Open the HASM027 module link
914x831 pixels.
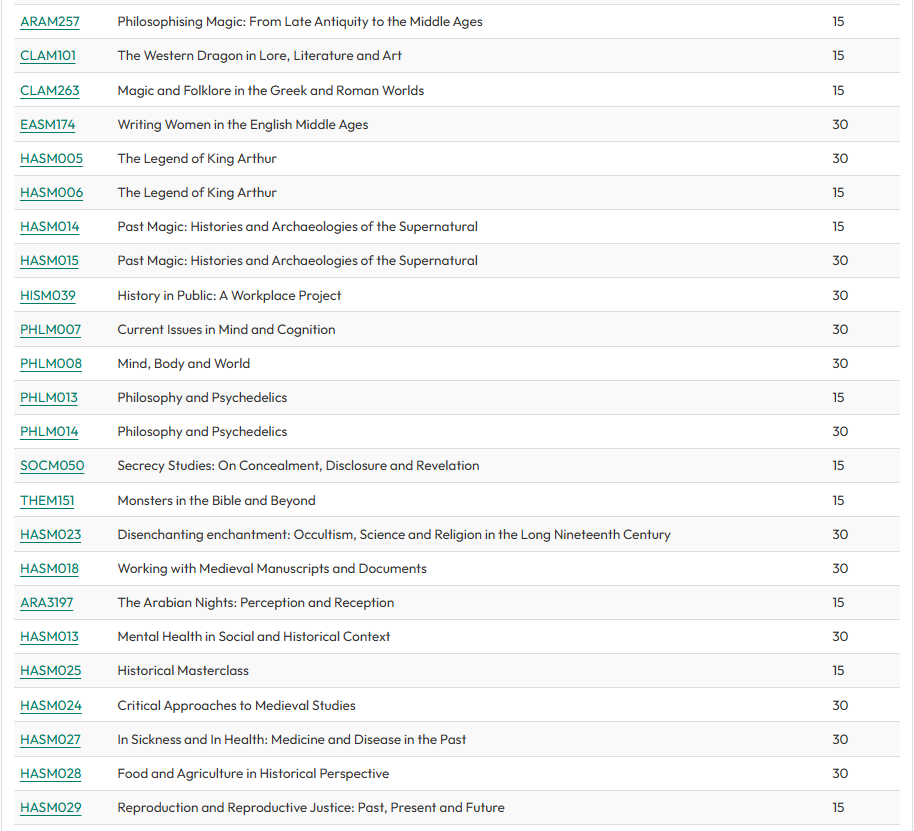tap(51, 740)
